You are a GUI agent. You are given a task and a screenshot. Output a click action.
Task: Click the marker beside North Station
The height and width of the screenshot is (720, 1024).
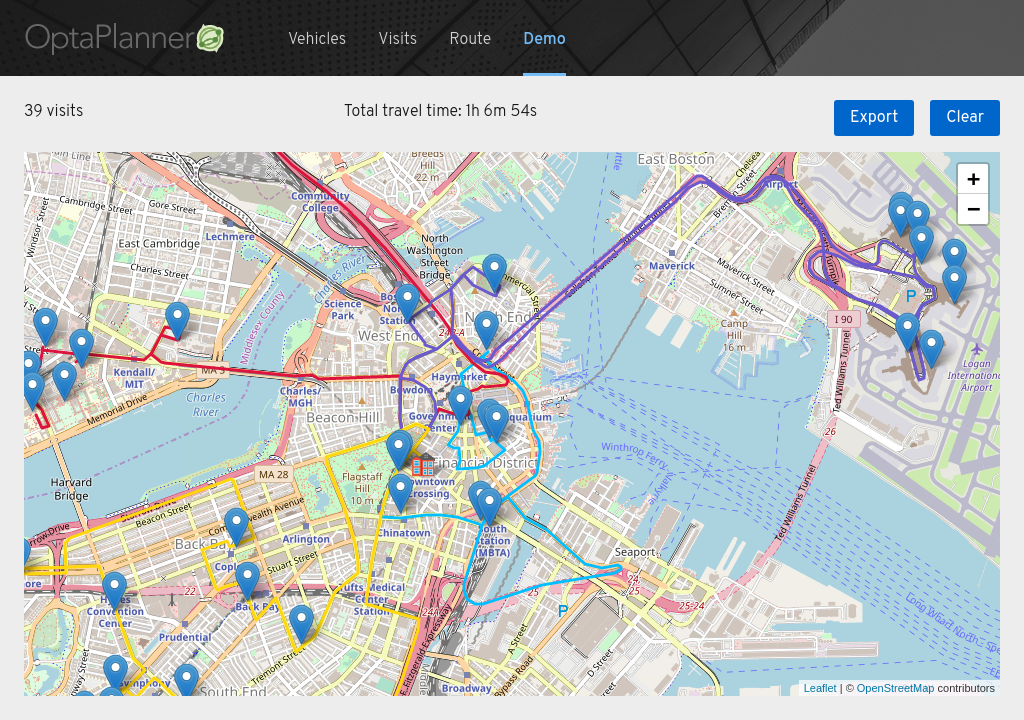click(x=407, y=302)
